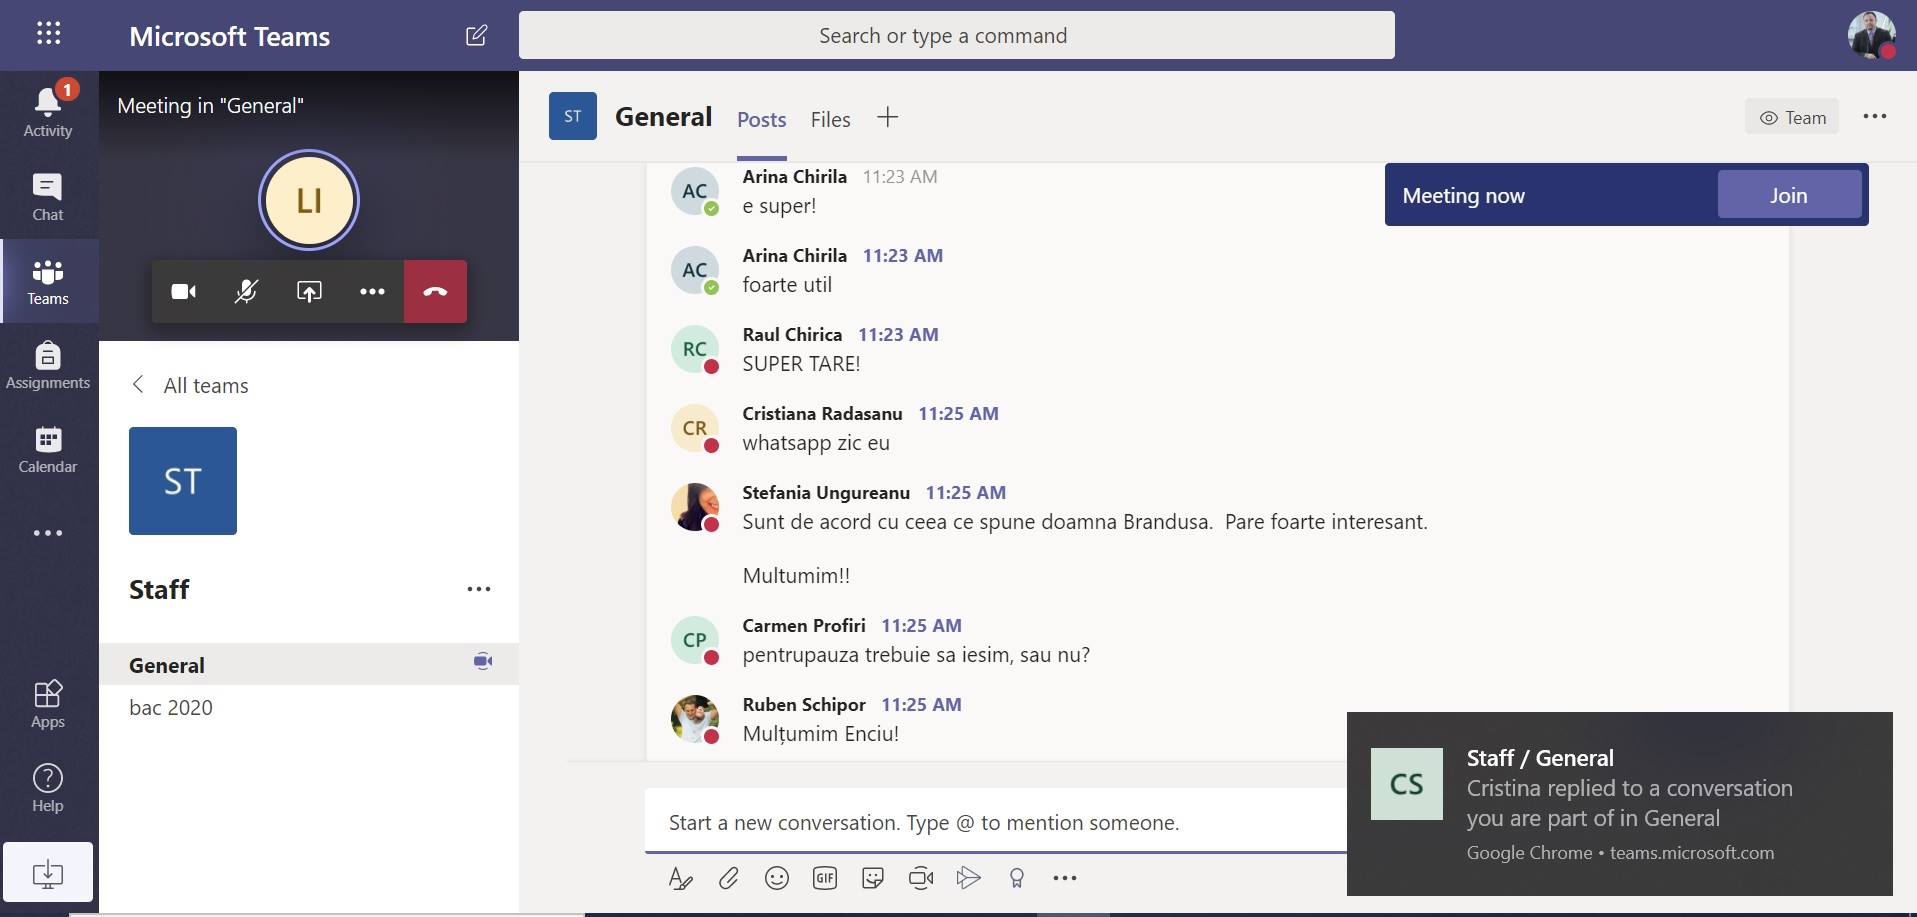
Task: Click the LI participant avatar in meeting
Action: (309, 200)
